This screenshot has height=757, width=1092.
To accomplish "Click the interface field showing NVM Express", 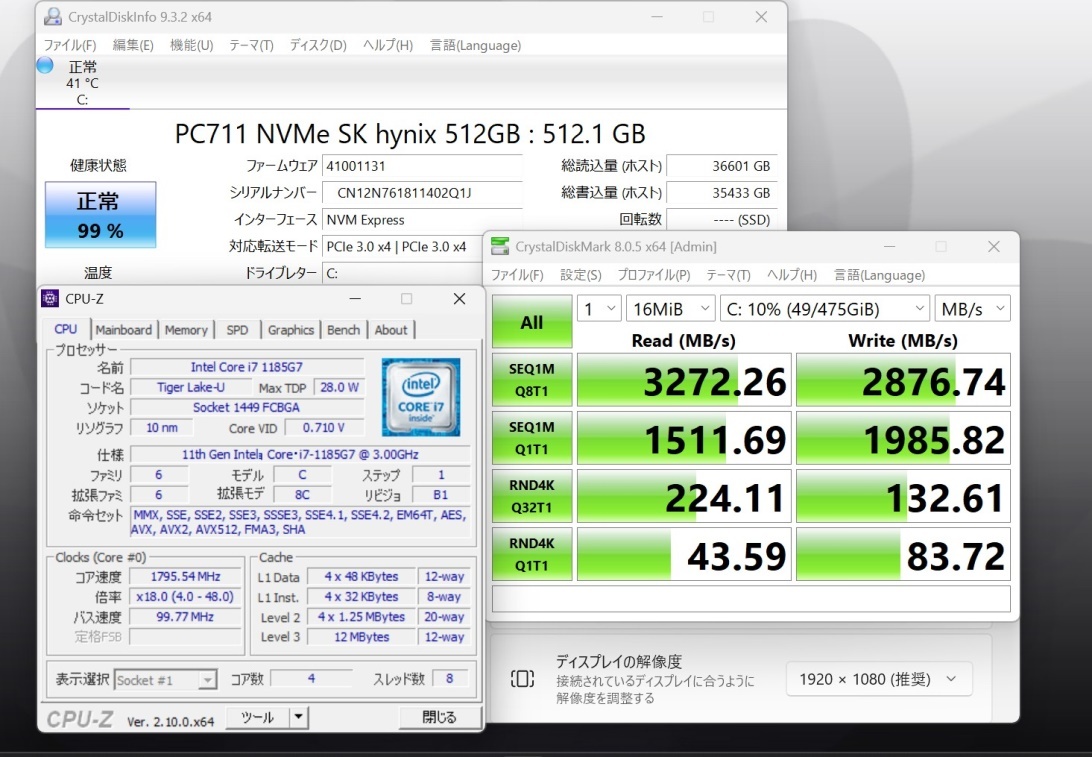I will 422,220.
